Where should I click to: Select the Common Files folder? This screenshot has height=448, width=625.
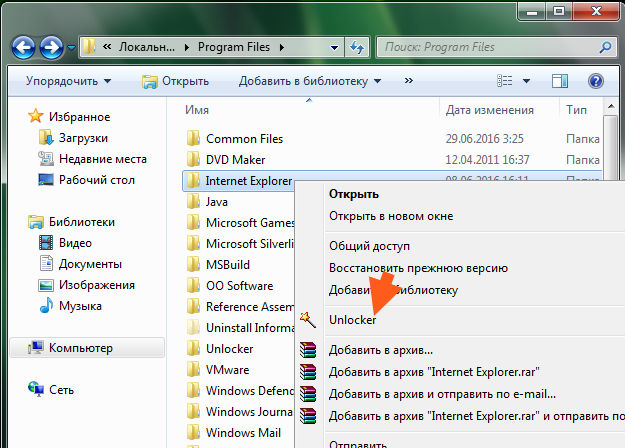(244, 139)
